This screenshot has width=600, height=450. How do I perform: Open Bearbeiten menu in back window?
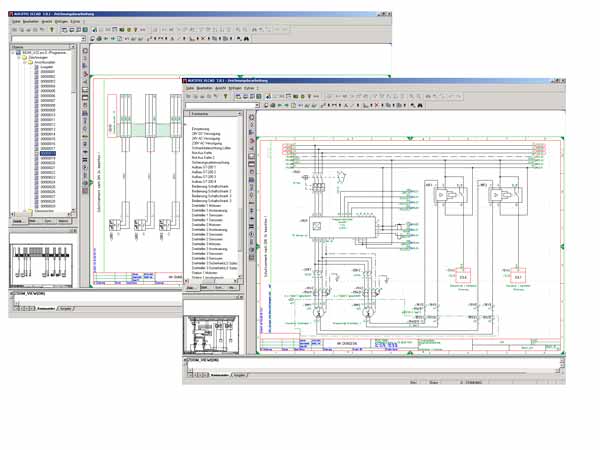click(x=31, y=22)
